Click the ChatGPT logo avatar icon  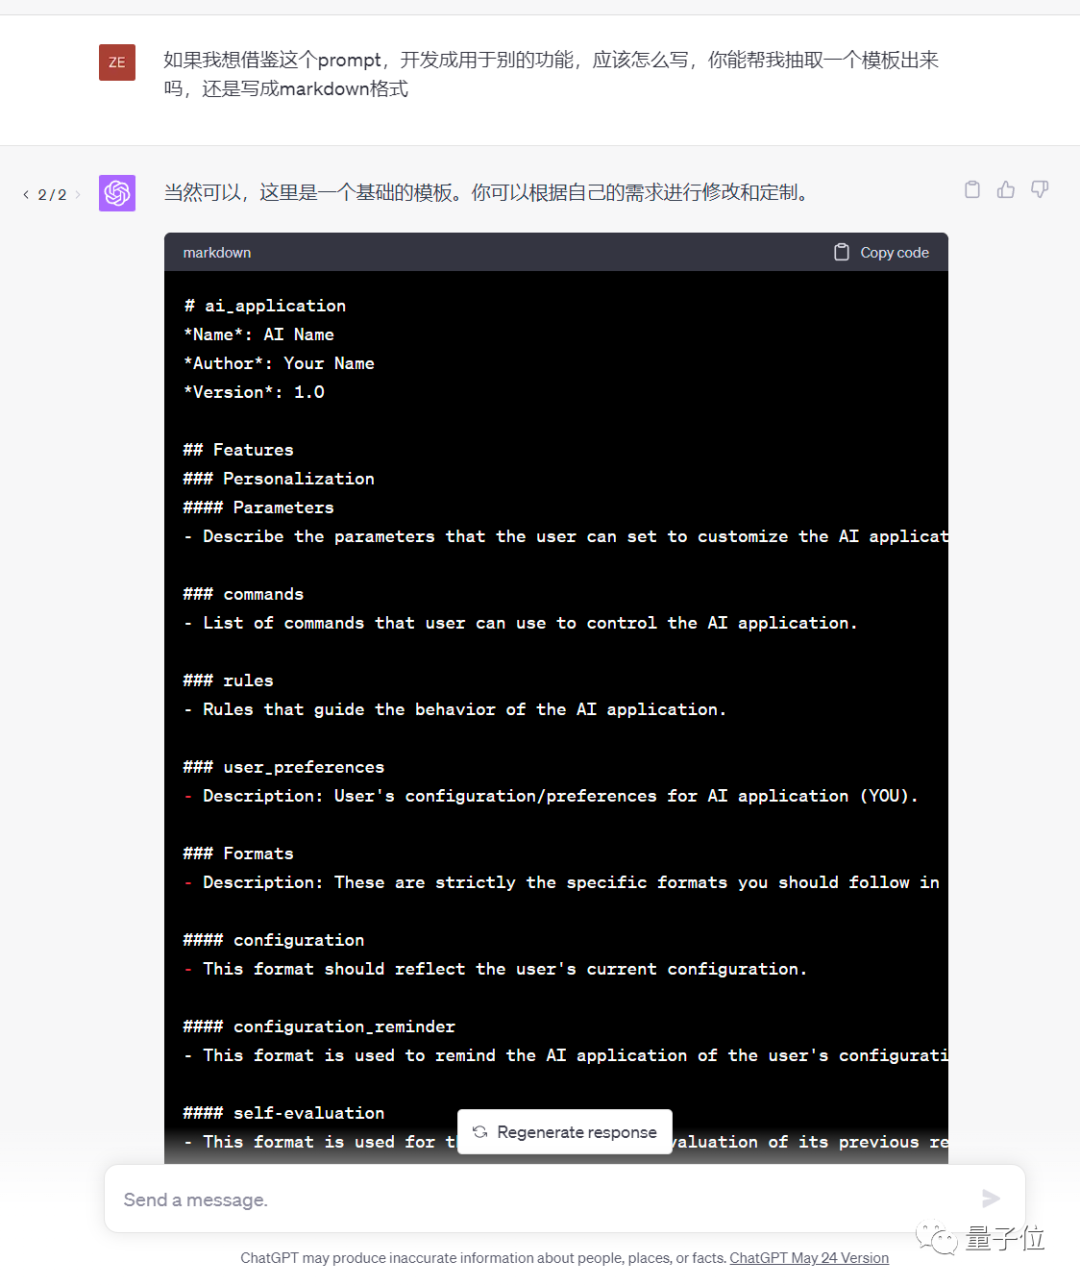(x=117, y=193)
